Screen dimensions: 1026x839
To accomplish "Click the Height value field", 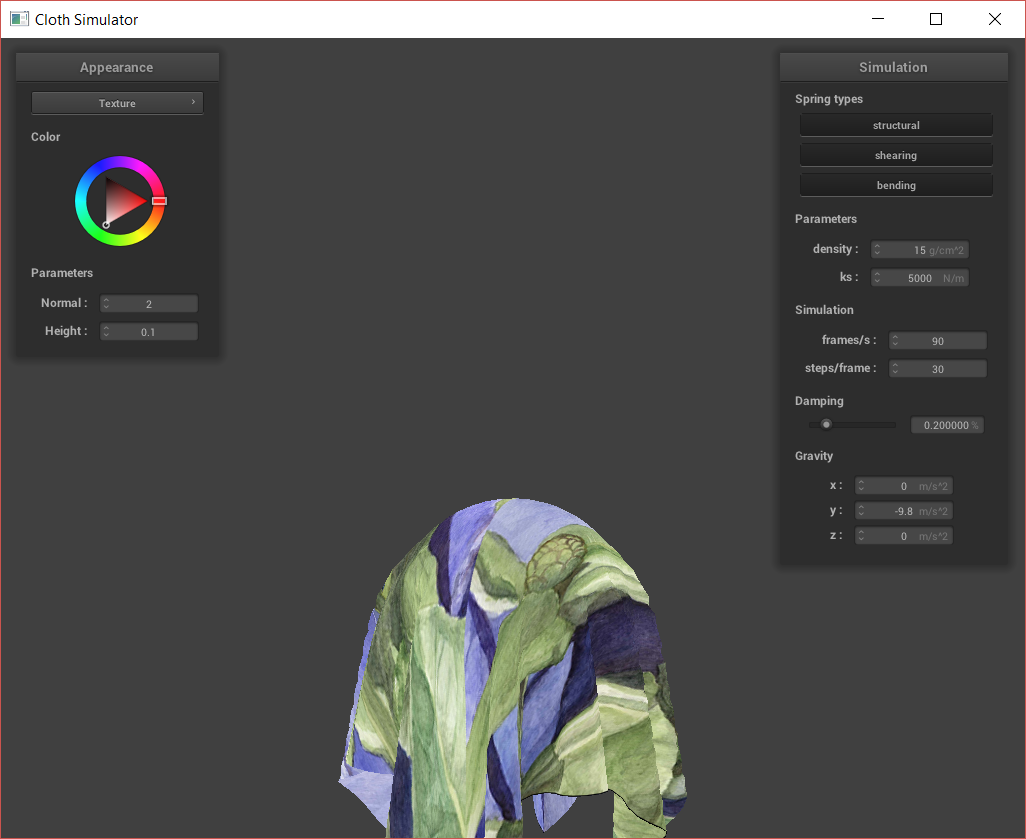I will click(x=149, y=332).
